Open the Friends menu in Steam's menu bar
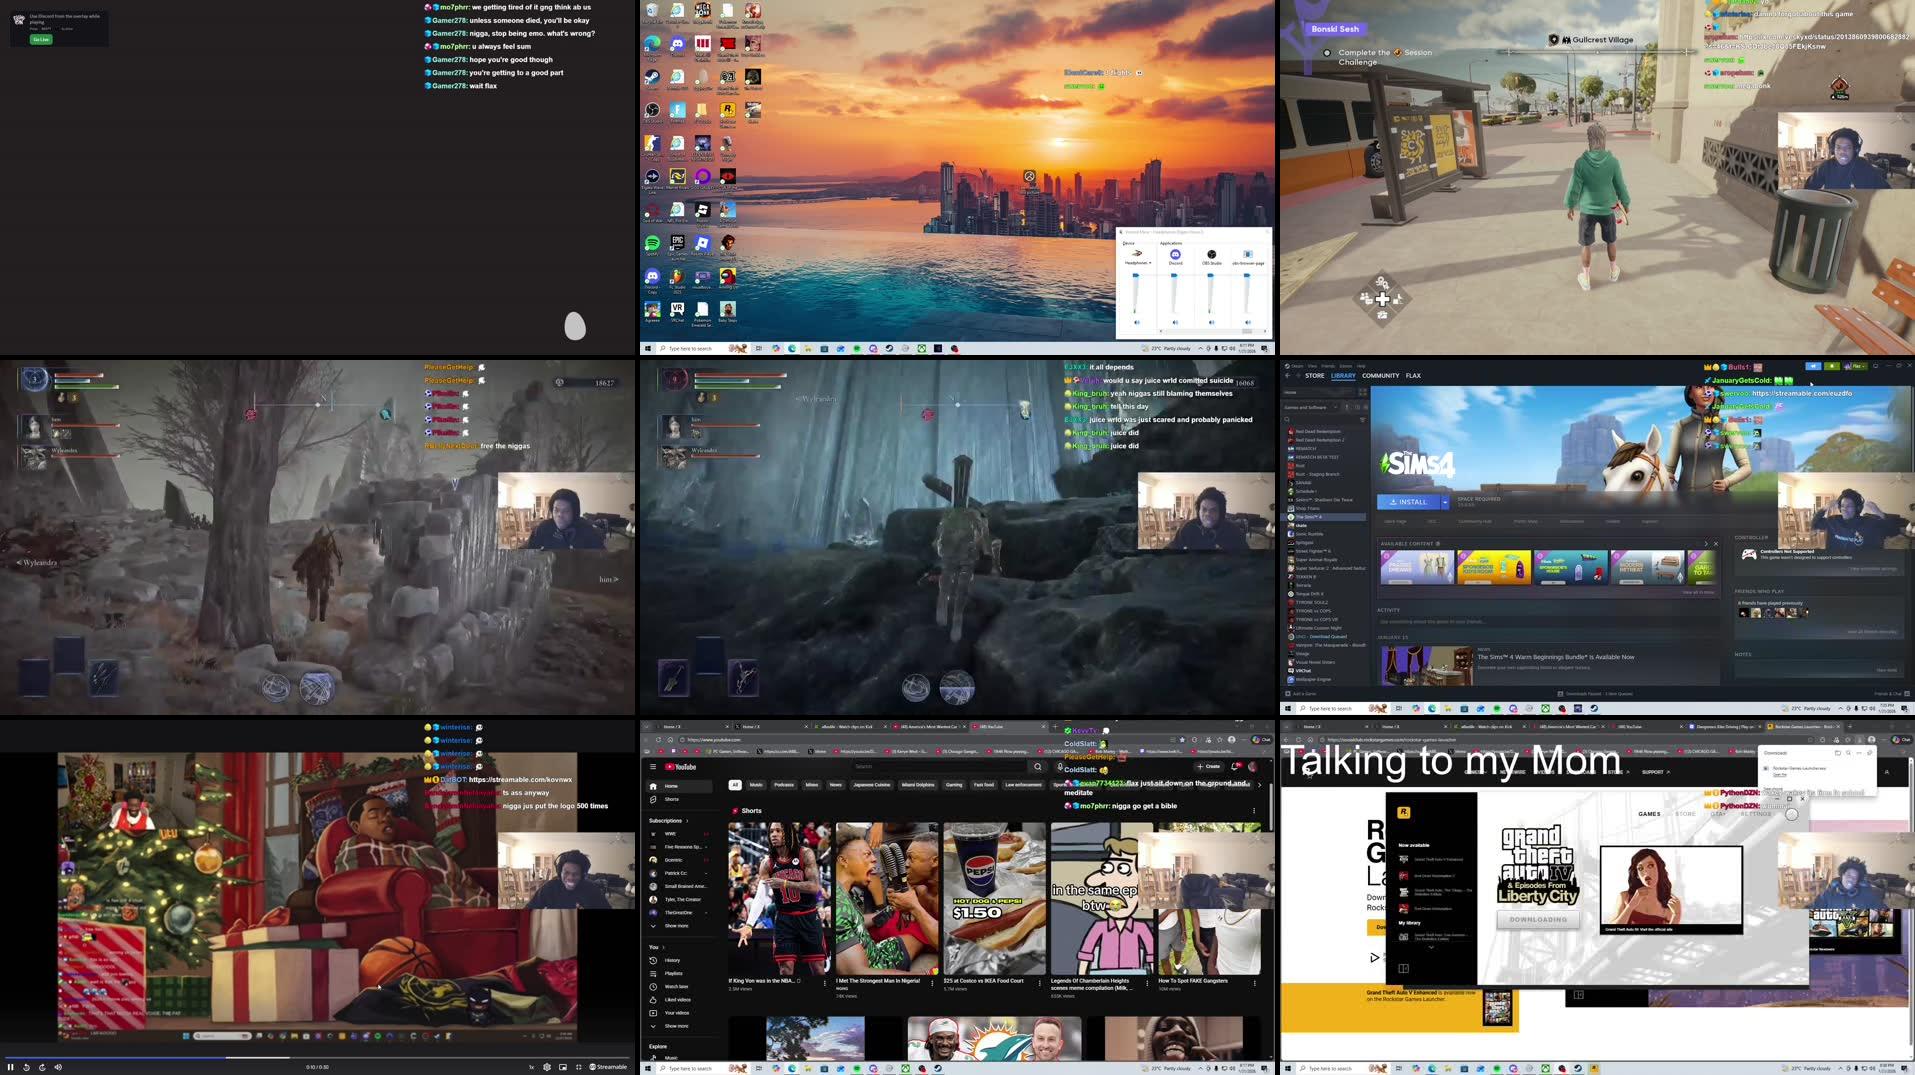 click(x=1326, y=366)
